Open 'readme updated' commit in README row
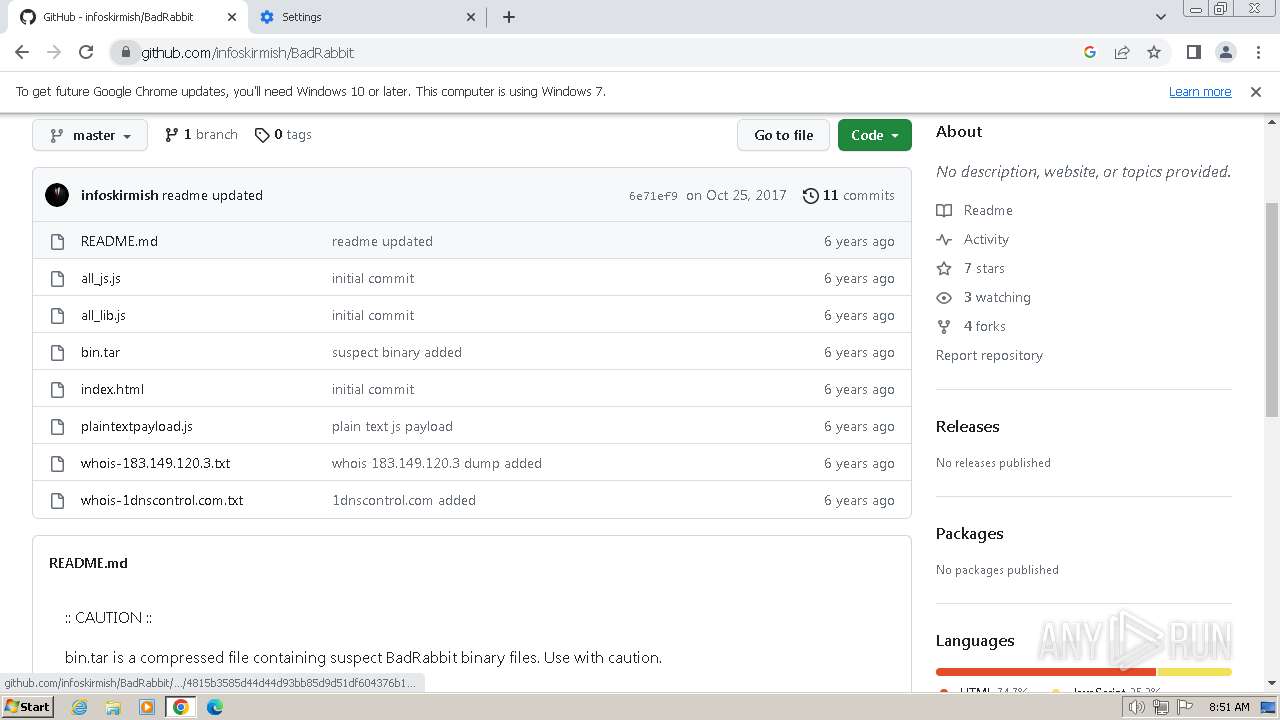1280x720 pixels. pyautogui.click(x=382, y=241)
